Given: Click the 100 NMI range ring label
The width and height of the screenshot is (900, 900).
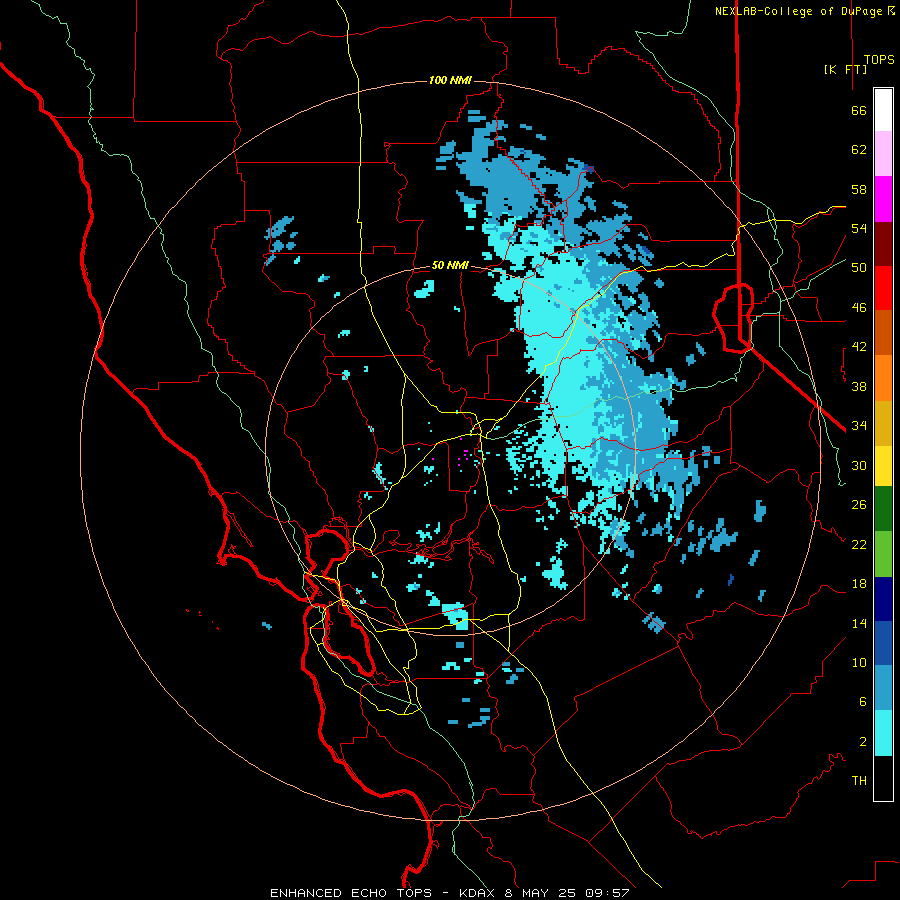Looking at the screenshot, I should point(450,80).
